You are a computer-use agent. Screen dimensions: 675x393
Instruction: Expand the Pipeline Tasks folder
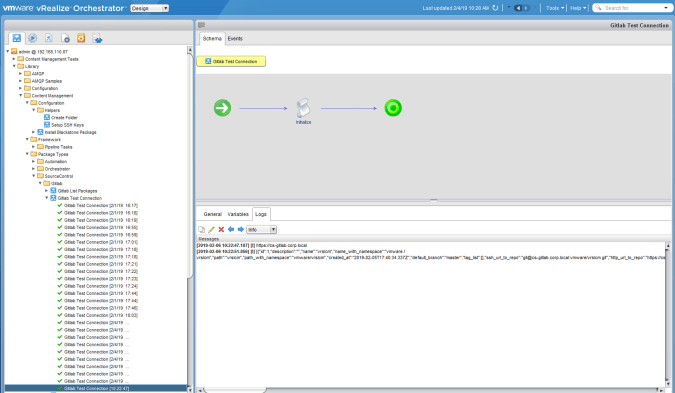tap(34, 146)
